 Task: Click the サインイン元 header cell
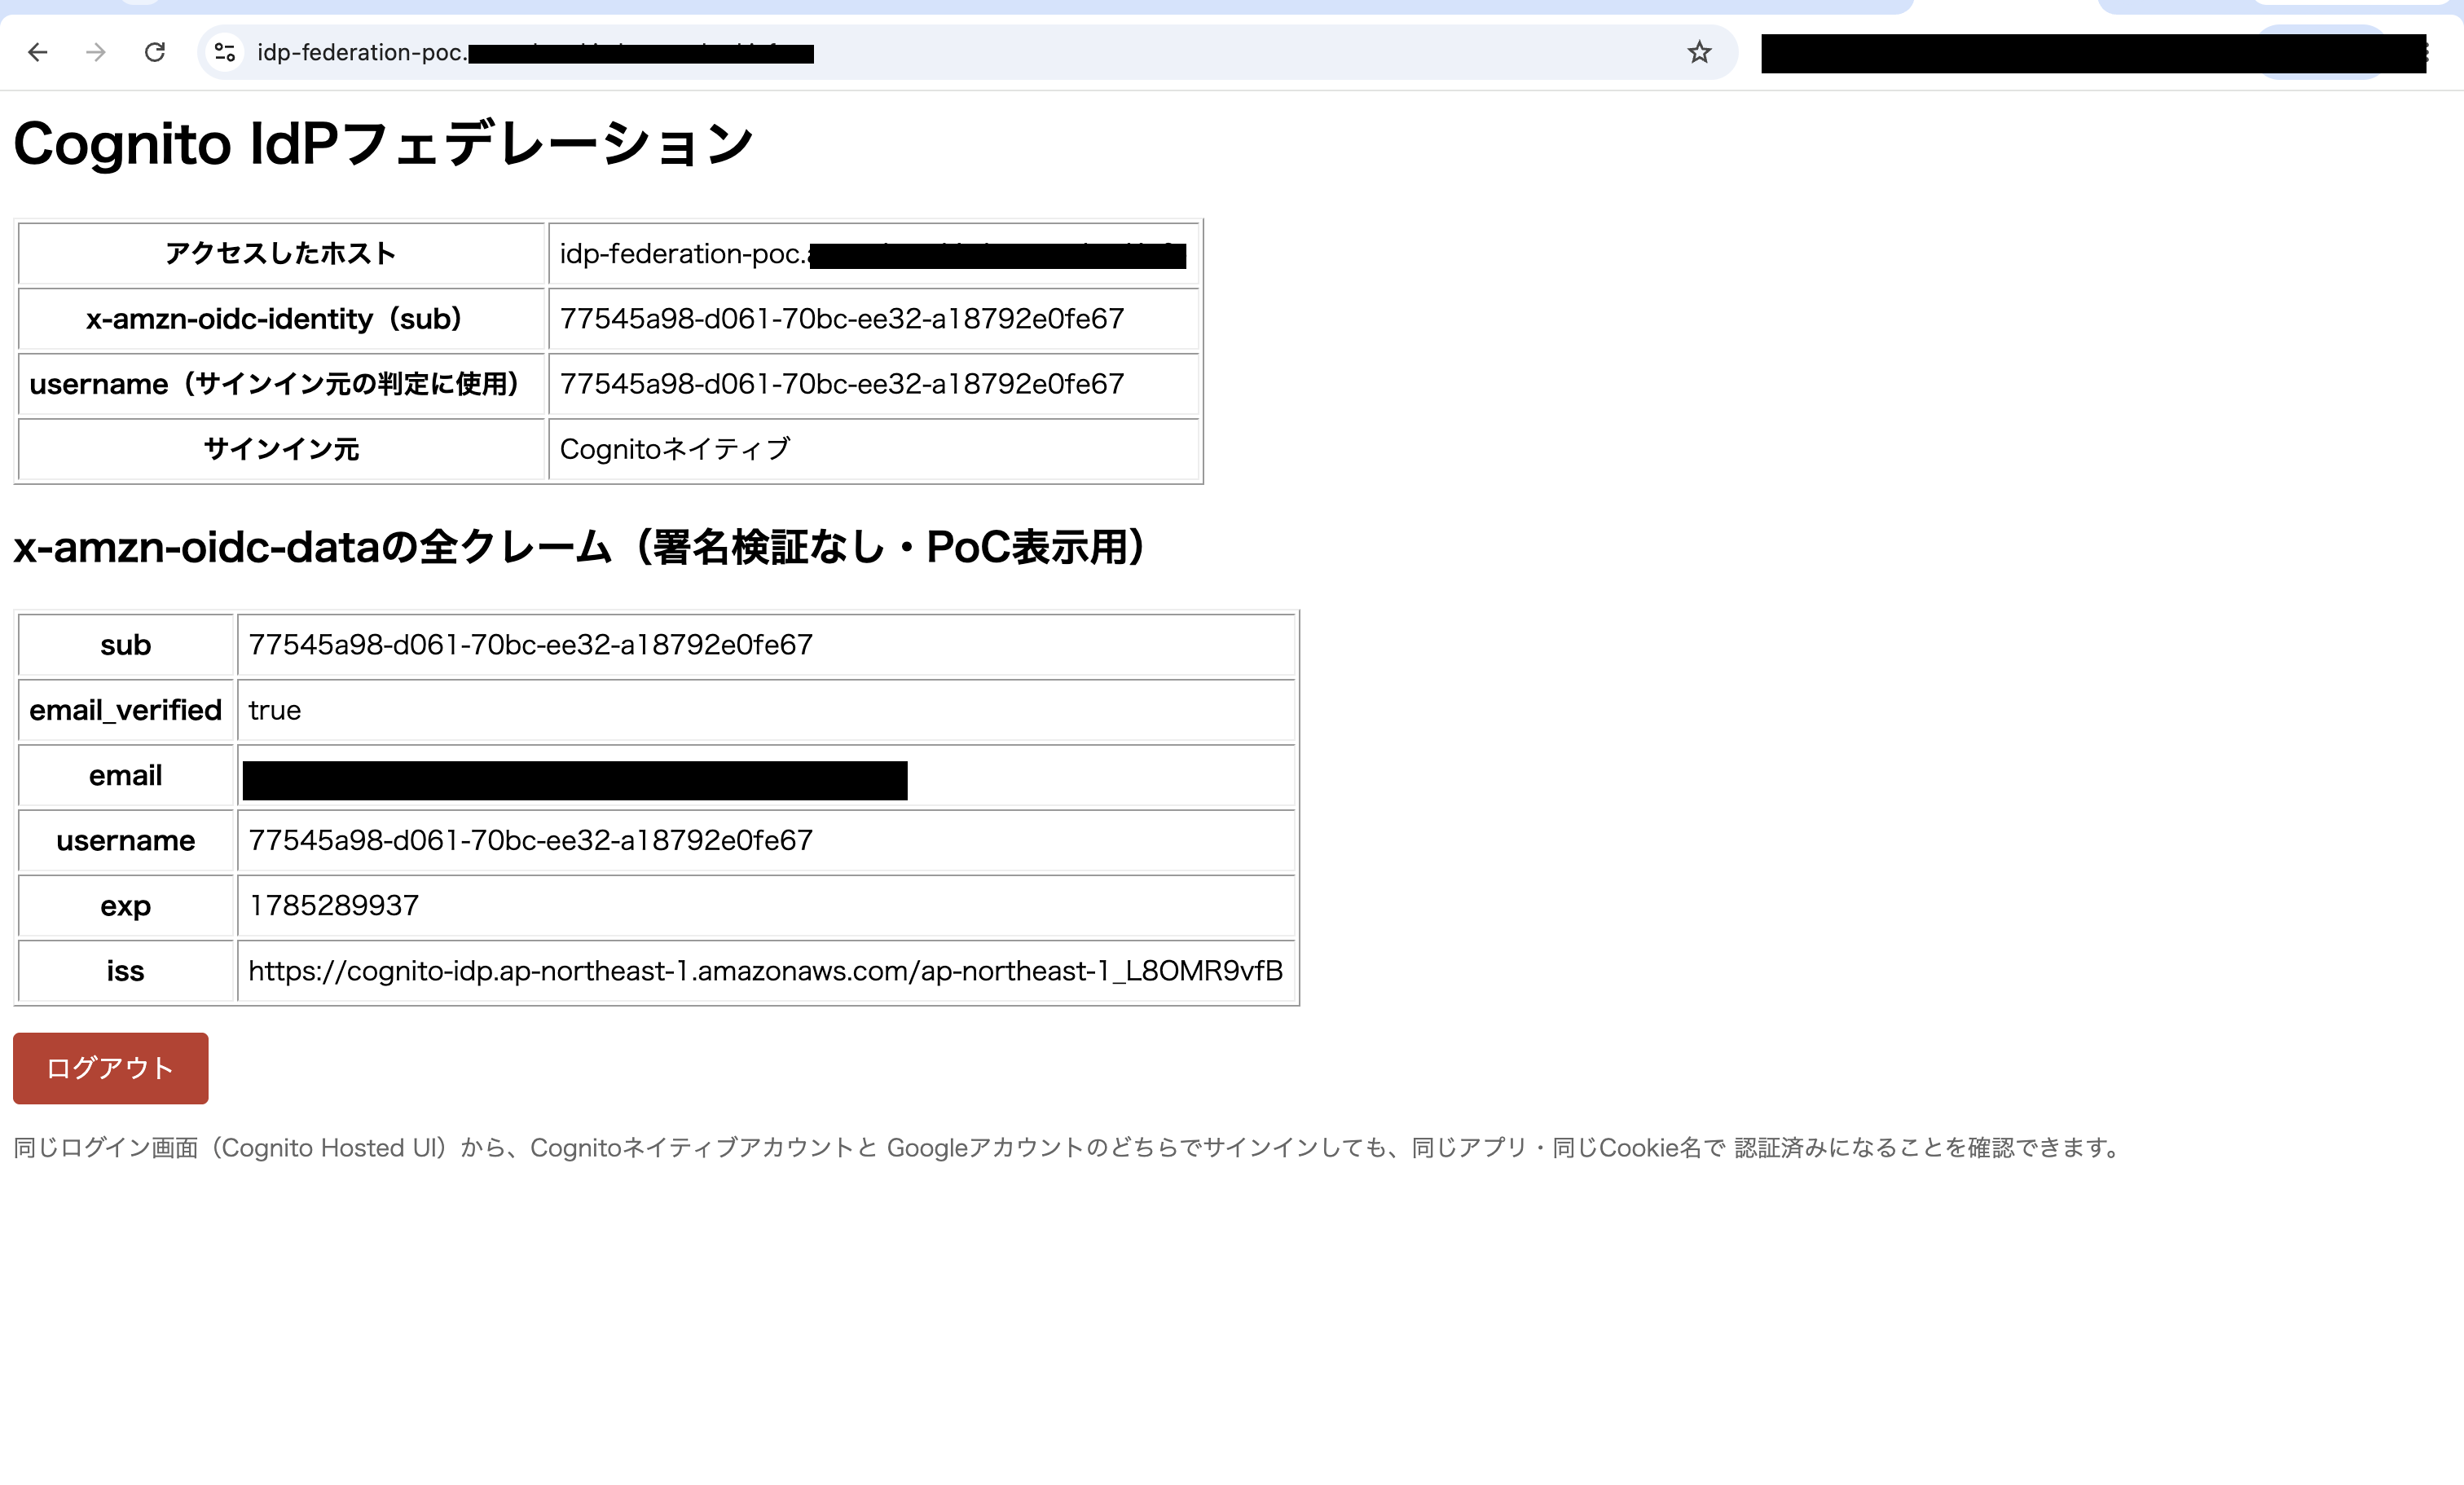click(281, 449)
